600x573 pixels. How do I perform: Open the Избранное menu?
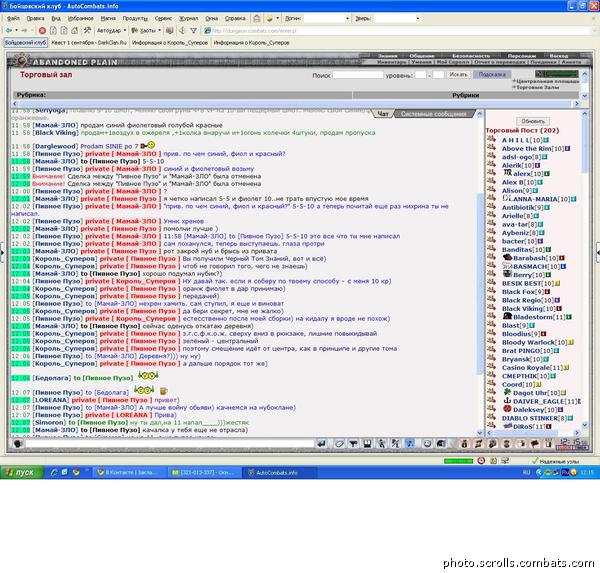[x=80, y=18]
